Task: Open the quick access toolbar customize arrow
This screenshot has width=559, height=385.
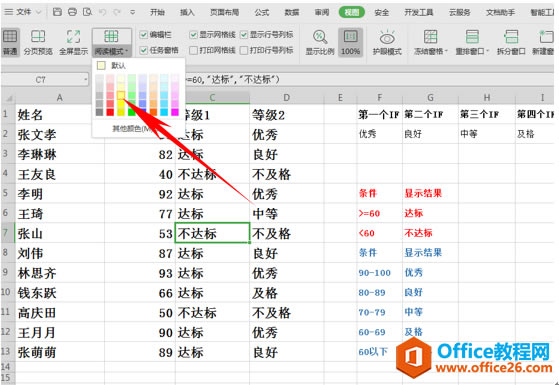Action: 133,12
